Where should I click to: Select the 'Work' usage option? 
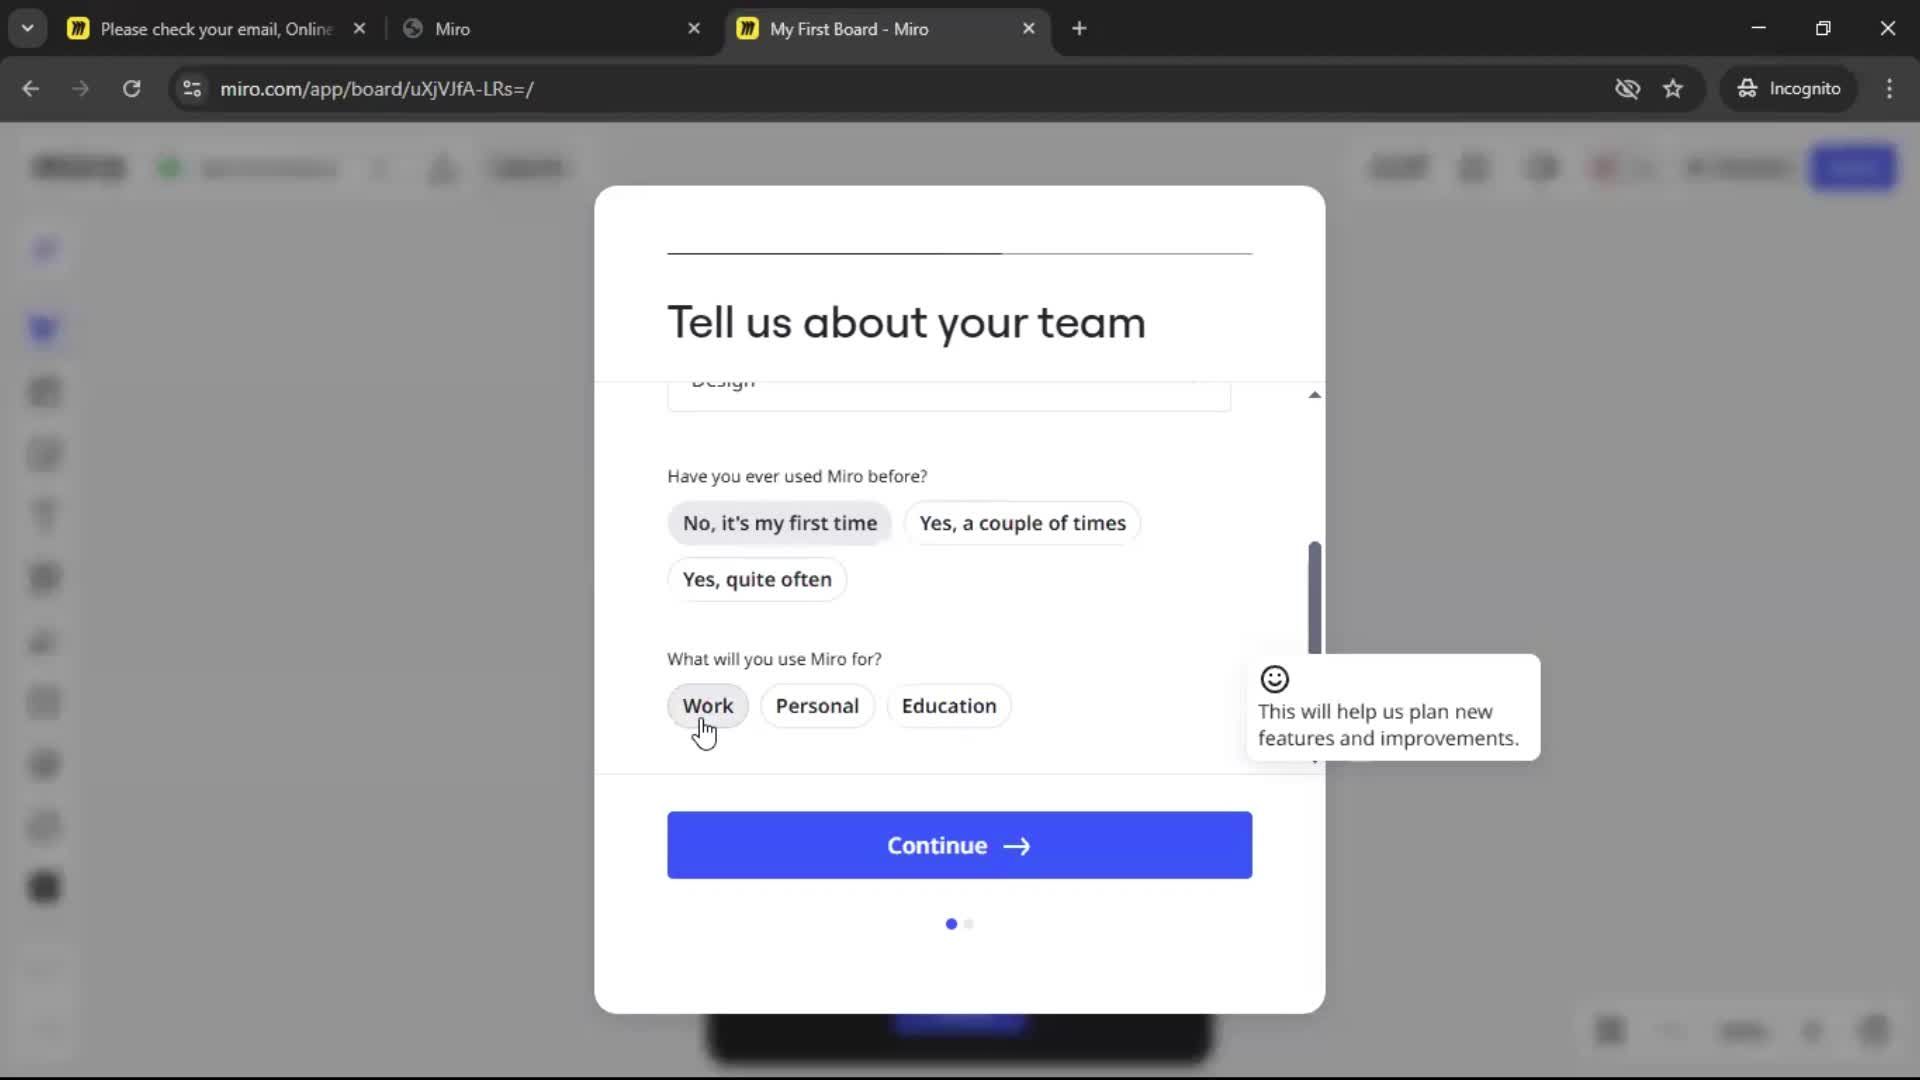point(707,706)
